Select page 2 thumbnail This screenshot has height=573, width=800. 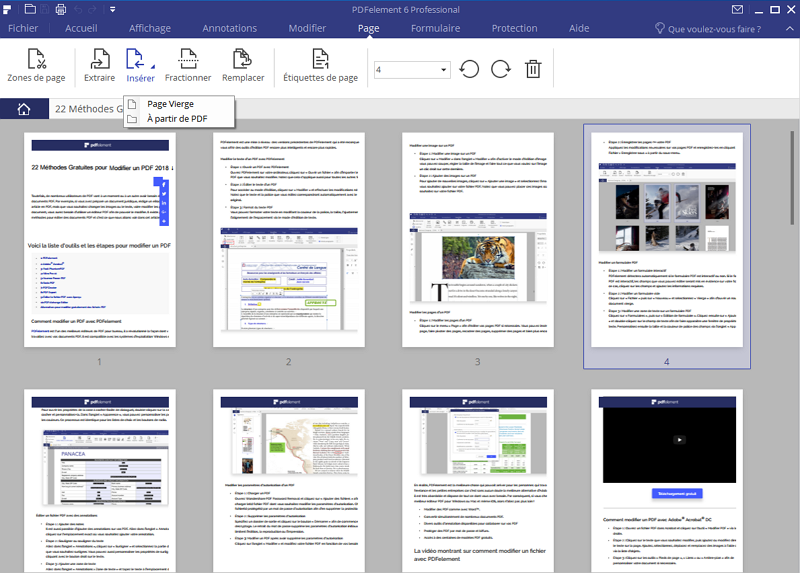pyautogui.click(x=288, y=240)
